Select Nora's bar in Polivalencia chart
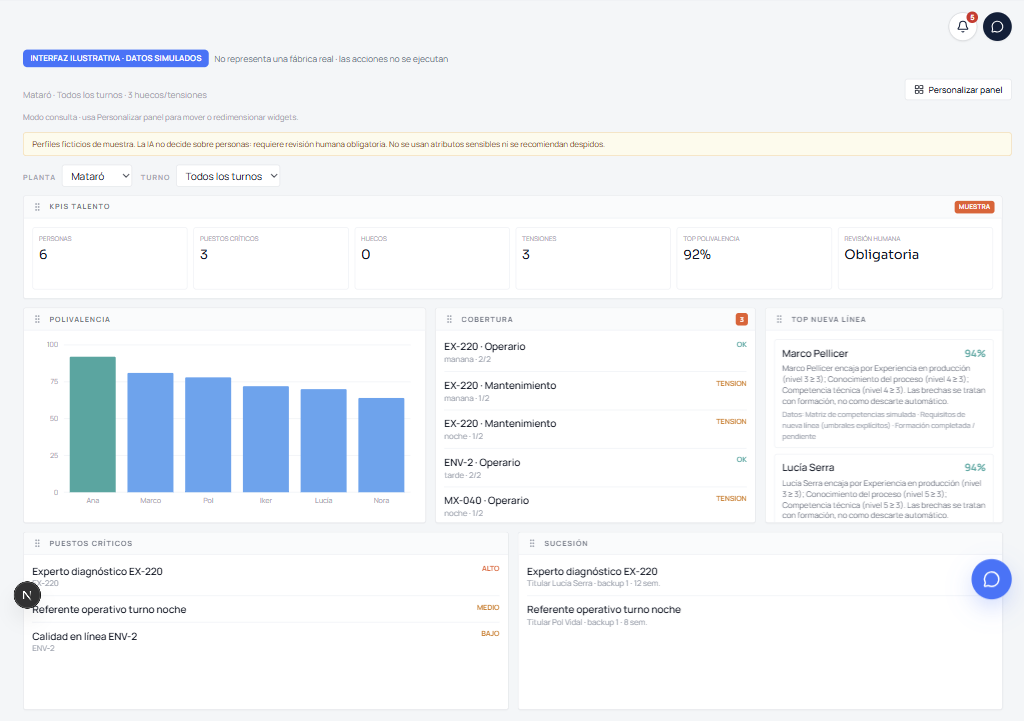1024x721 pixels. [x=381, y=445]
